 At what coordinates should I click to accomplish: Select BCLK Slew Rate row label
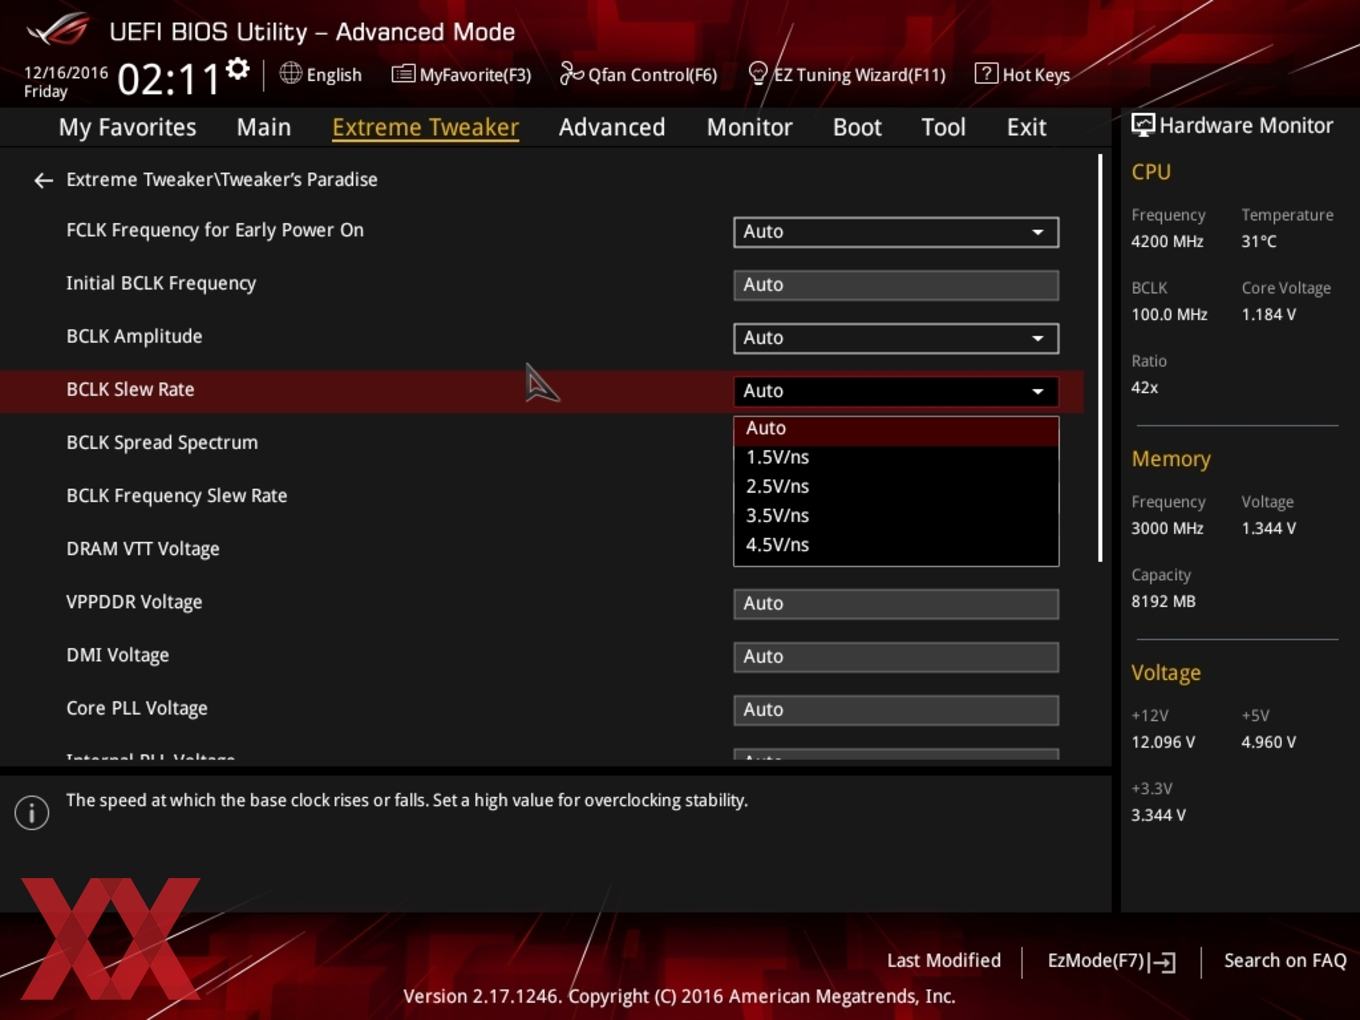pyautogui.click(x=130, y=390)
